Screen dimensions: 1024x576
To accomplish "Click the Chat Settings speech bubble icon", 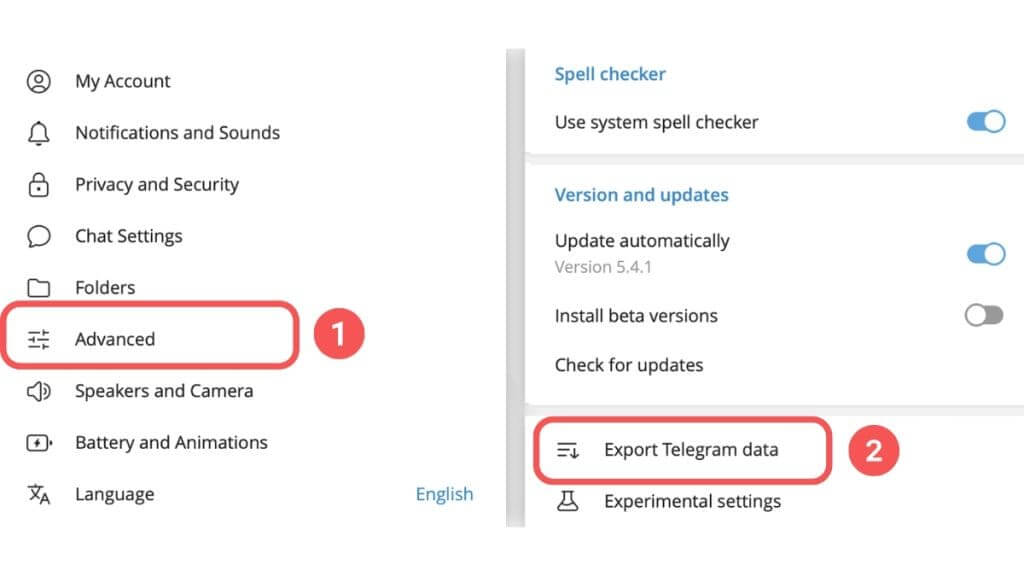I will point(39,236).
